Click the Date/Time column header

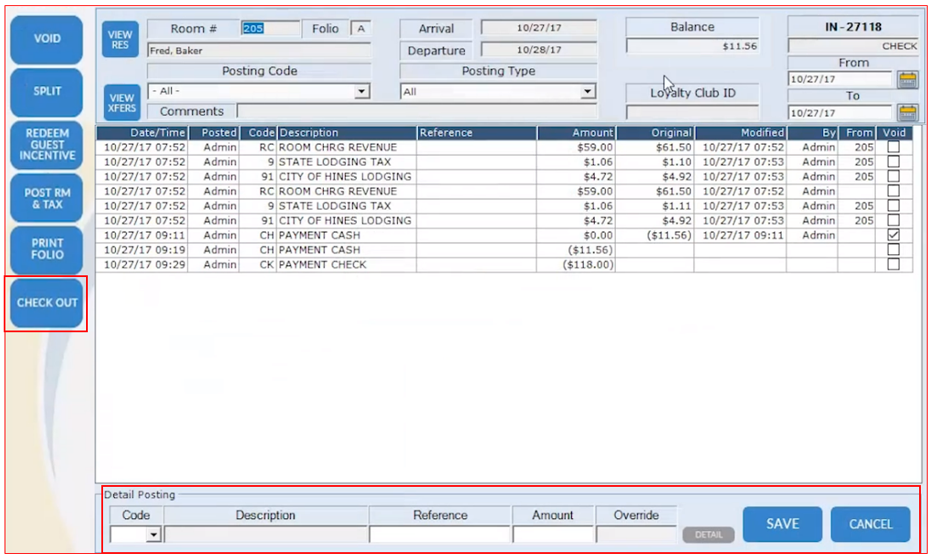(x=143, y=132)
